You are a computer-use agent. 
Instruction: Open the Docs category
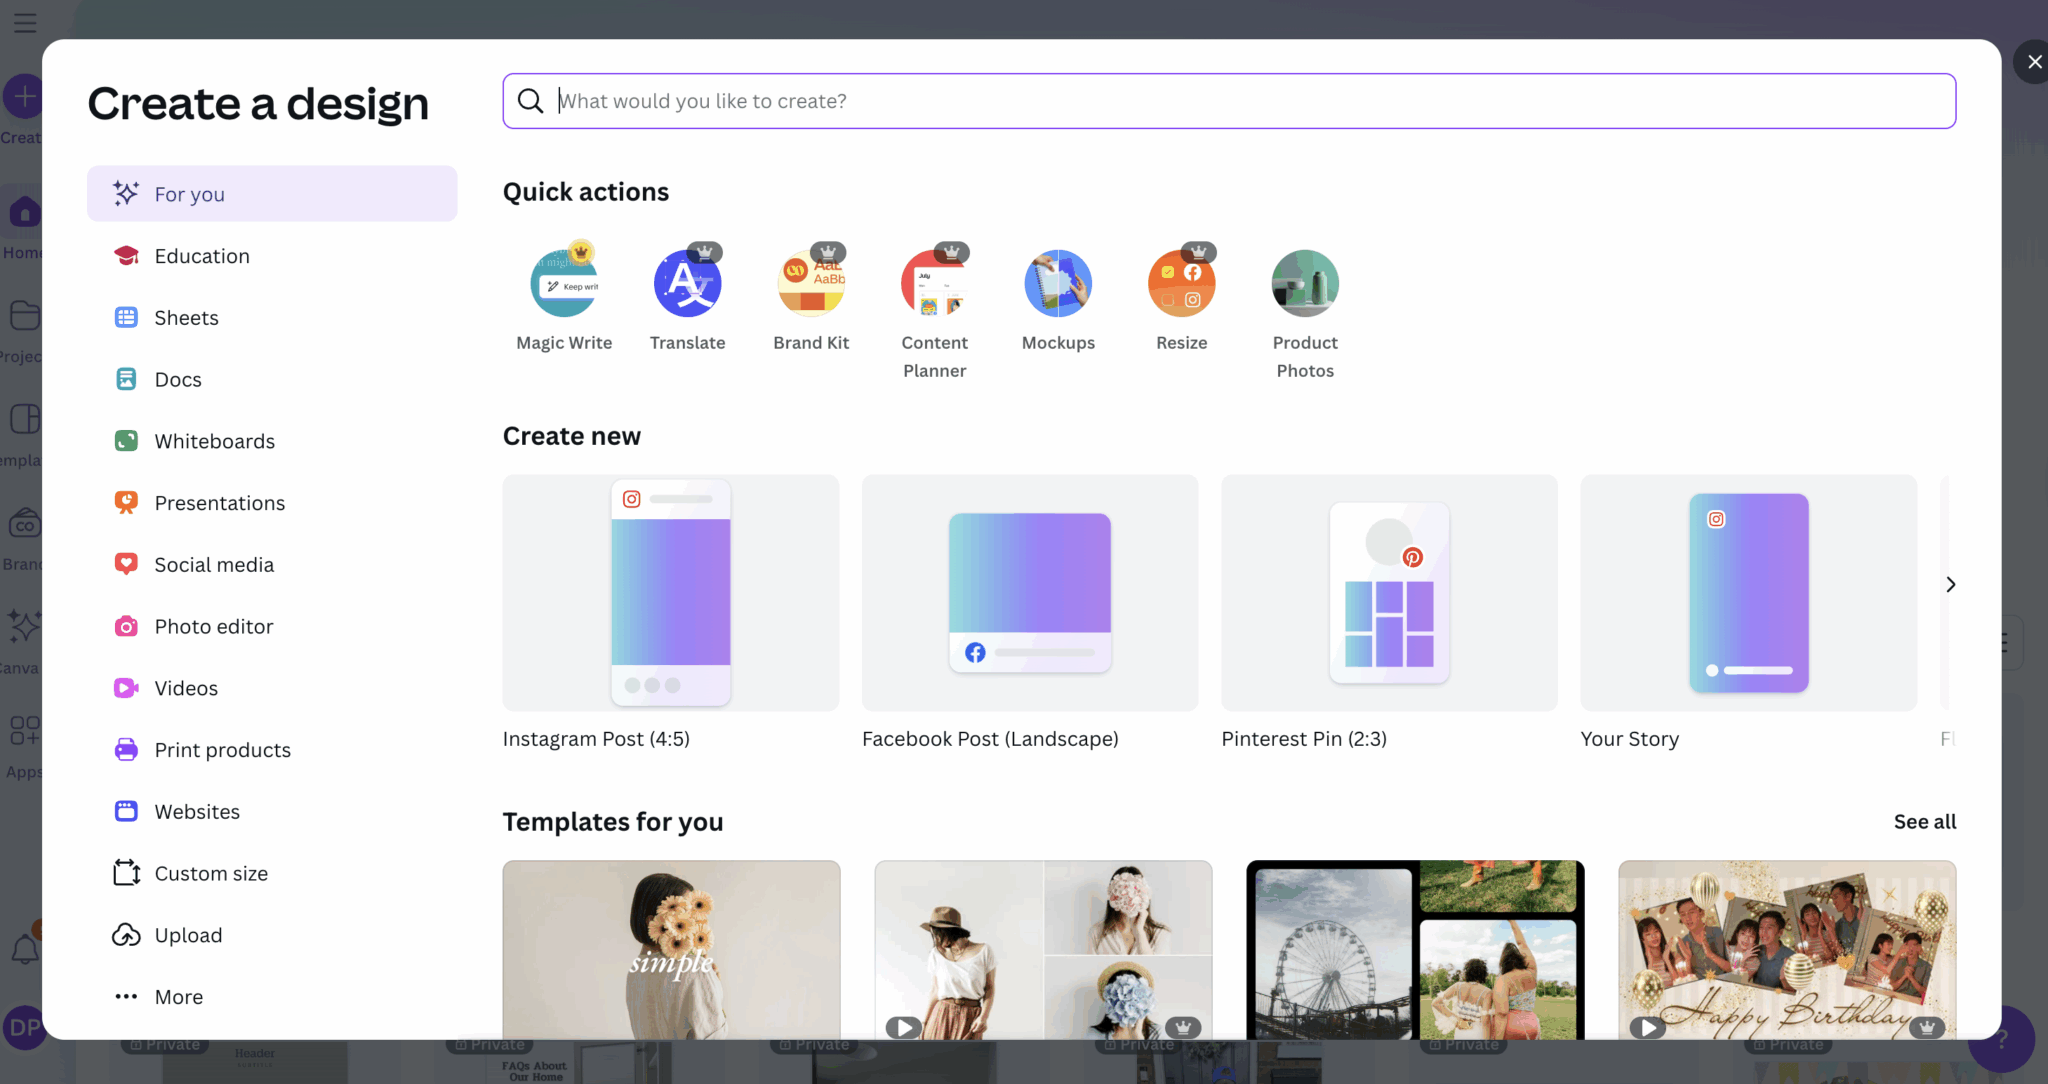[272, 380]
